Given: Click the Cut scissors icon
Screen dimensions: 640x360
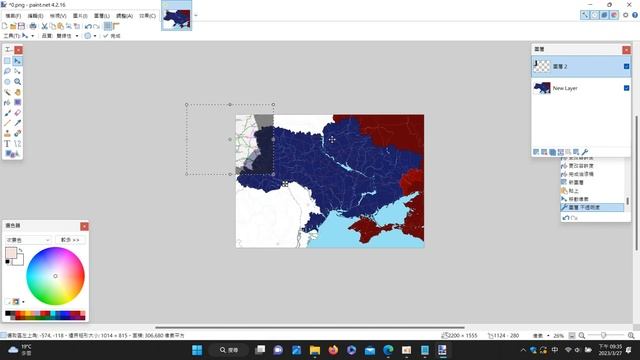Looking at the screenshot, I should (44, 26).
